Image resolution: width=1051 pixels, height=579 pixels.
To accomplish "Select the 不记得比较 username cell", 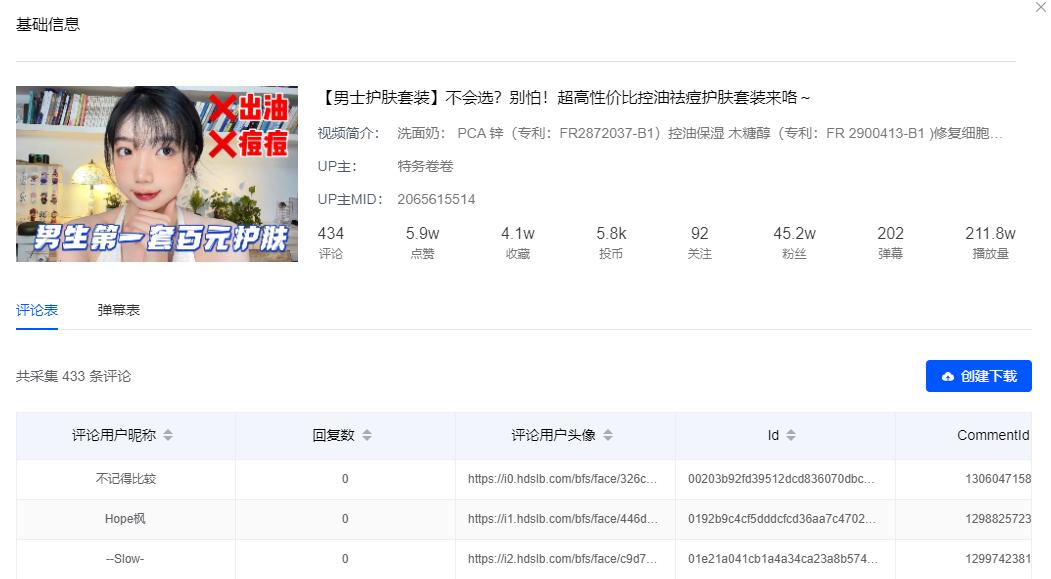I will pos(126,479).
